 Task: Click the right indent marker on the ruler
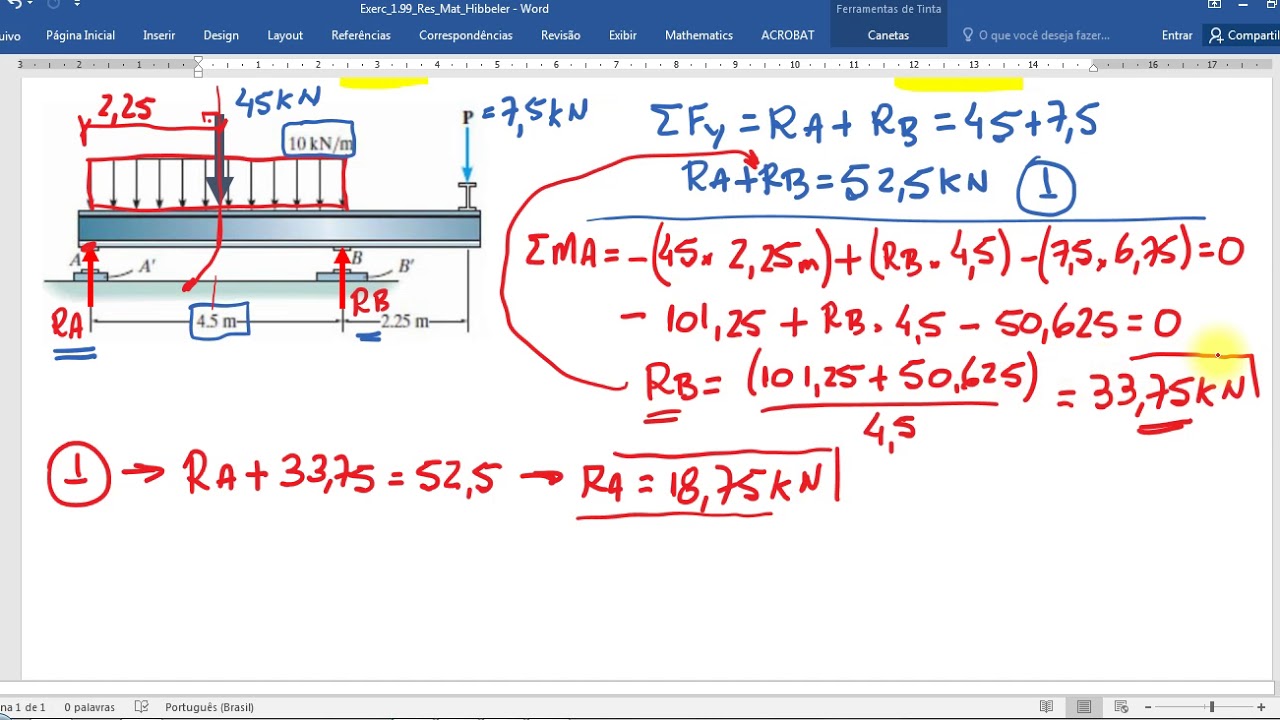tap(1093, 68)
